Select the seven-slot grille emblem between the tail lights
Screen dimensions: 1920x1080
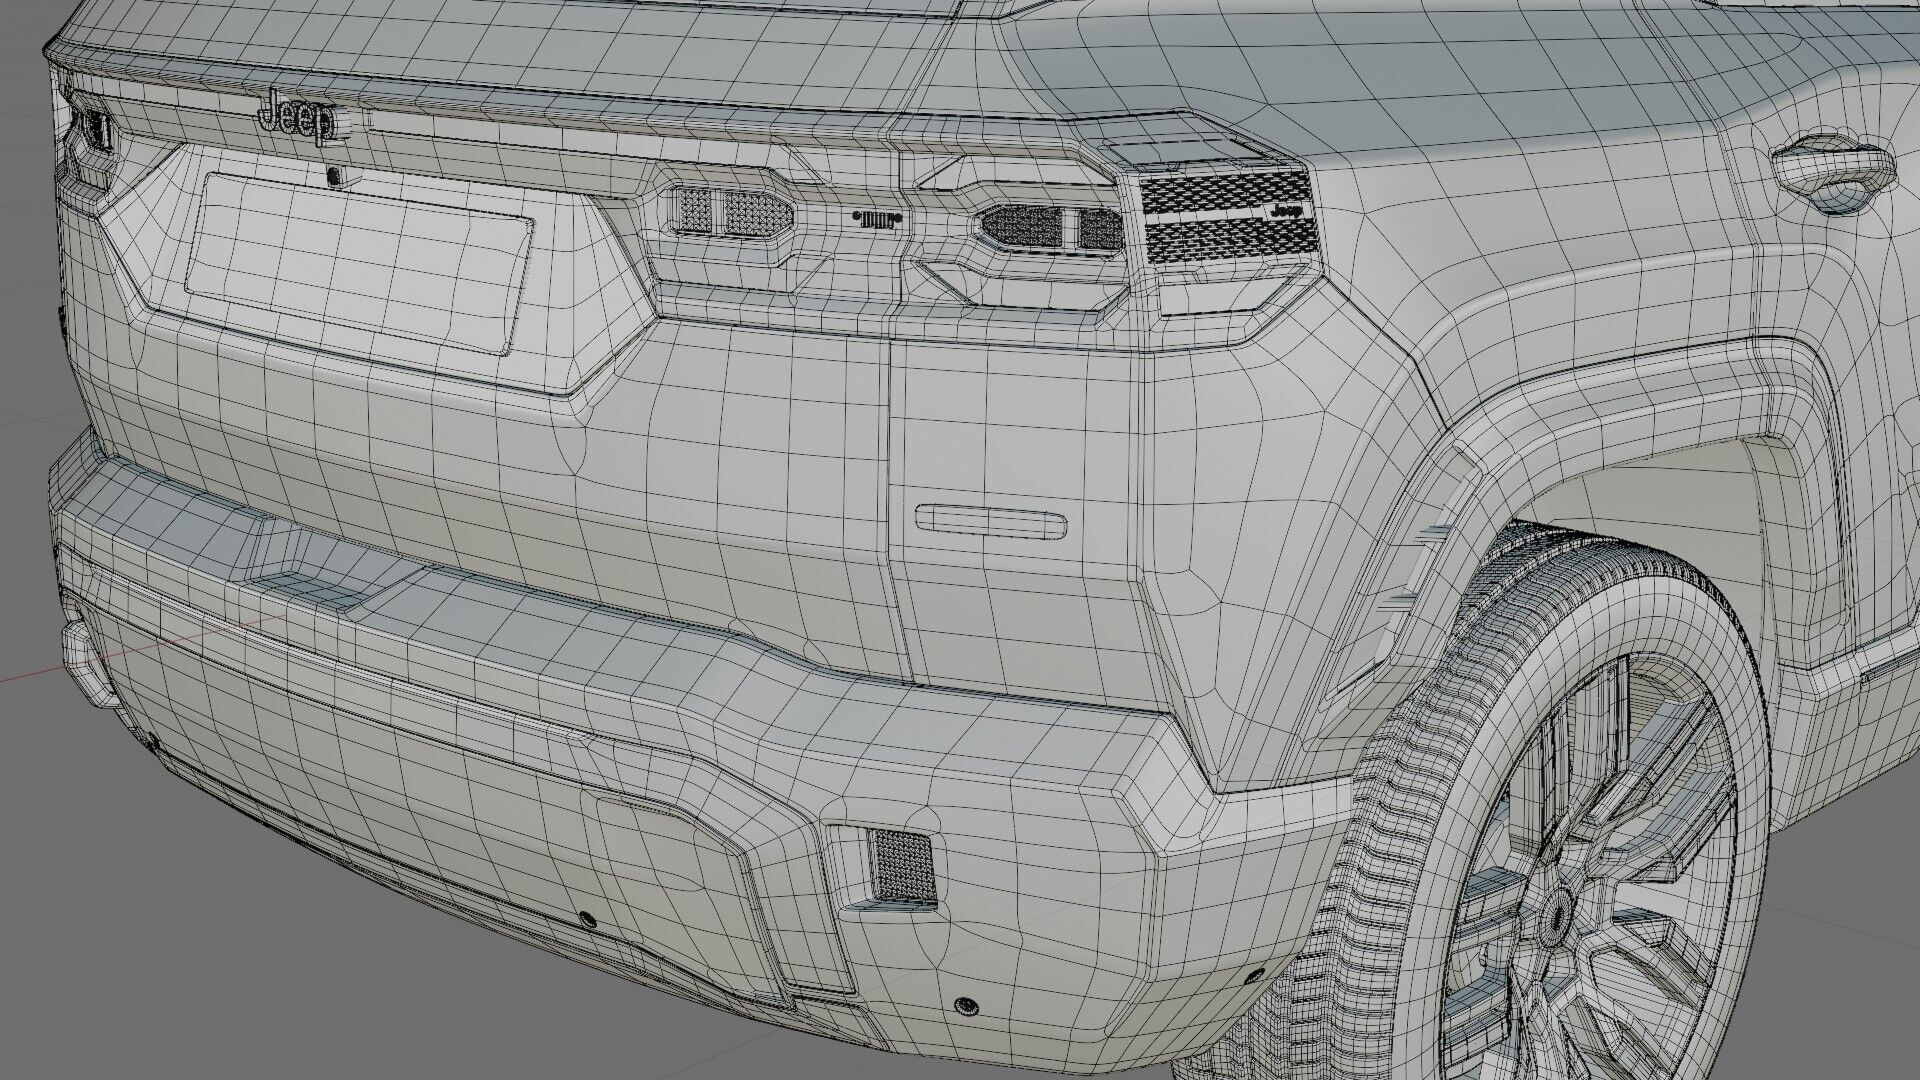877,219
